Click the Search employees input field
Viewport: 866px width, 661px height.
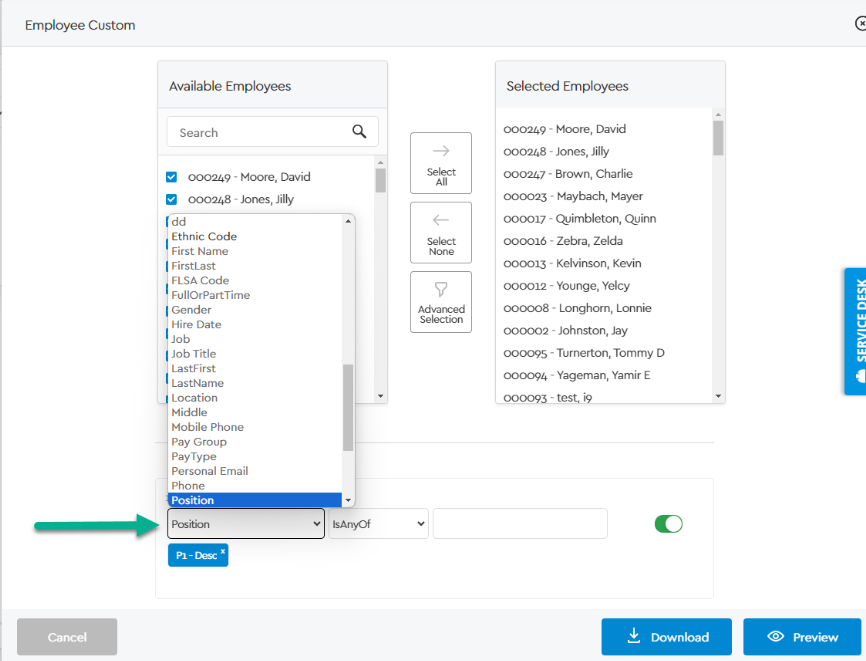258,132
